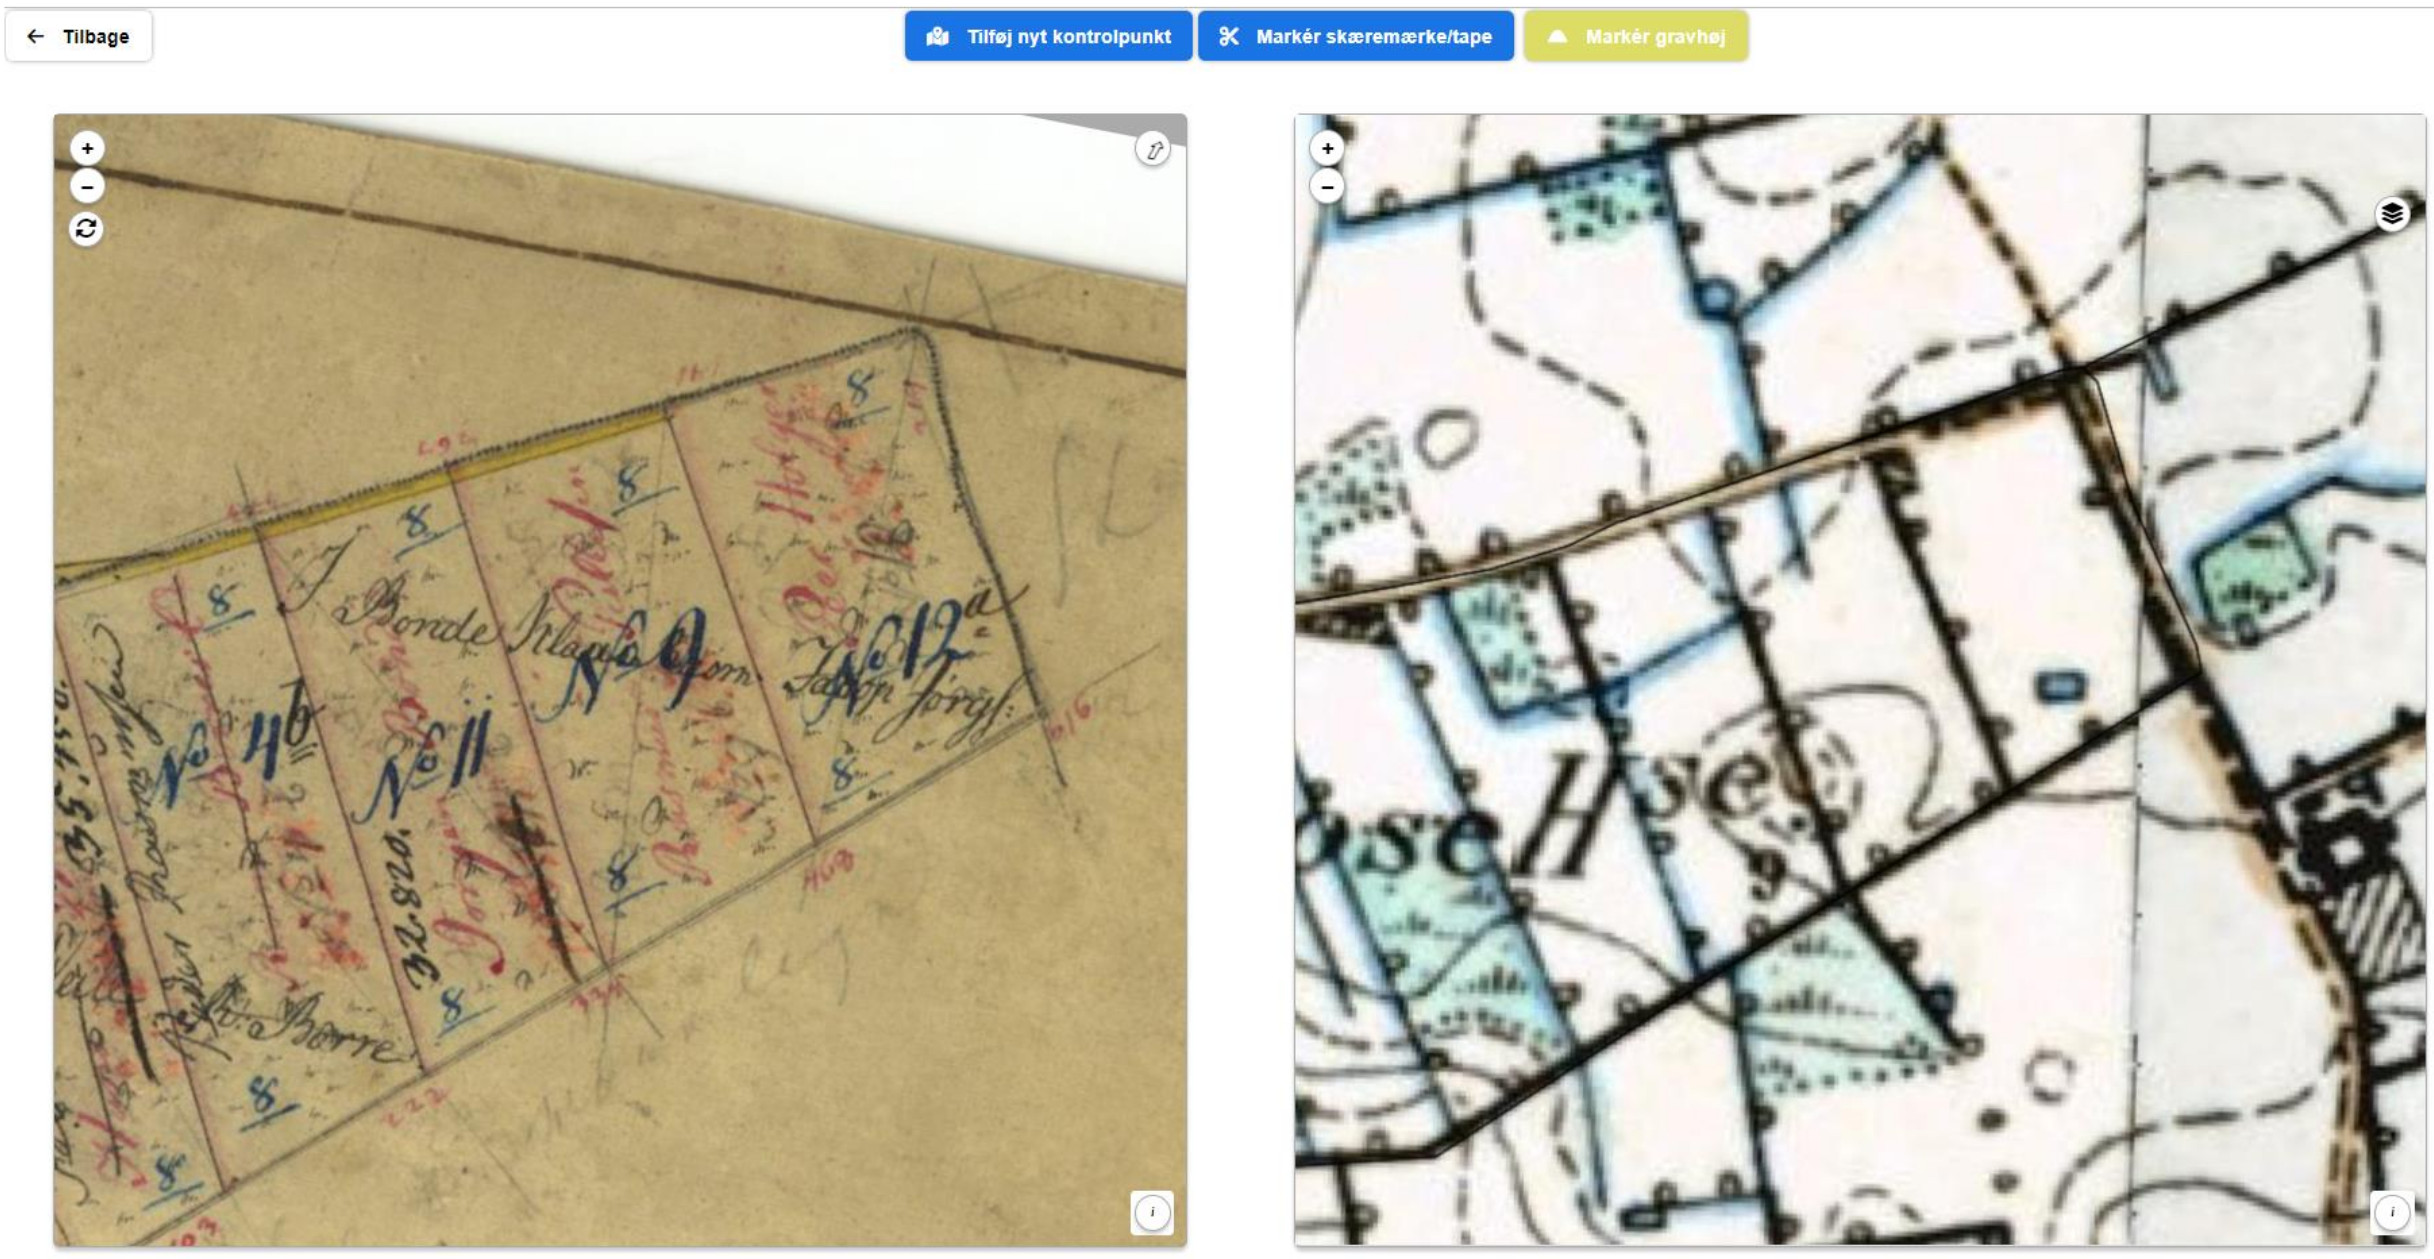
Task: Click the north arrow compass icon
Action: [x=1153, y=150]
